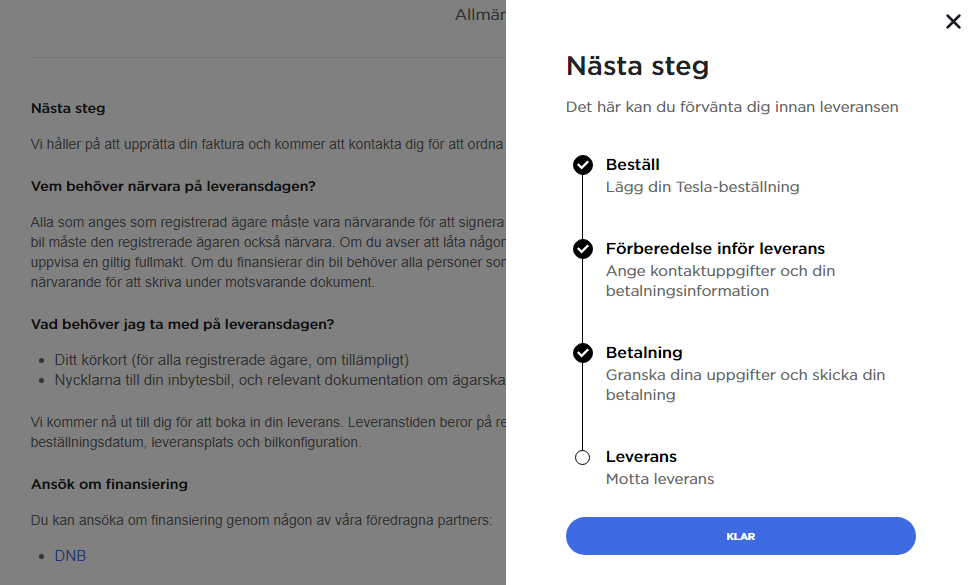Screen dimensions: 973x585
Task: Select the empty Leverans step circle
Action: pyautogui.click(x=583, y=457)
